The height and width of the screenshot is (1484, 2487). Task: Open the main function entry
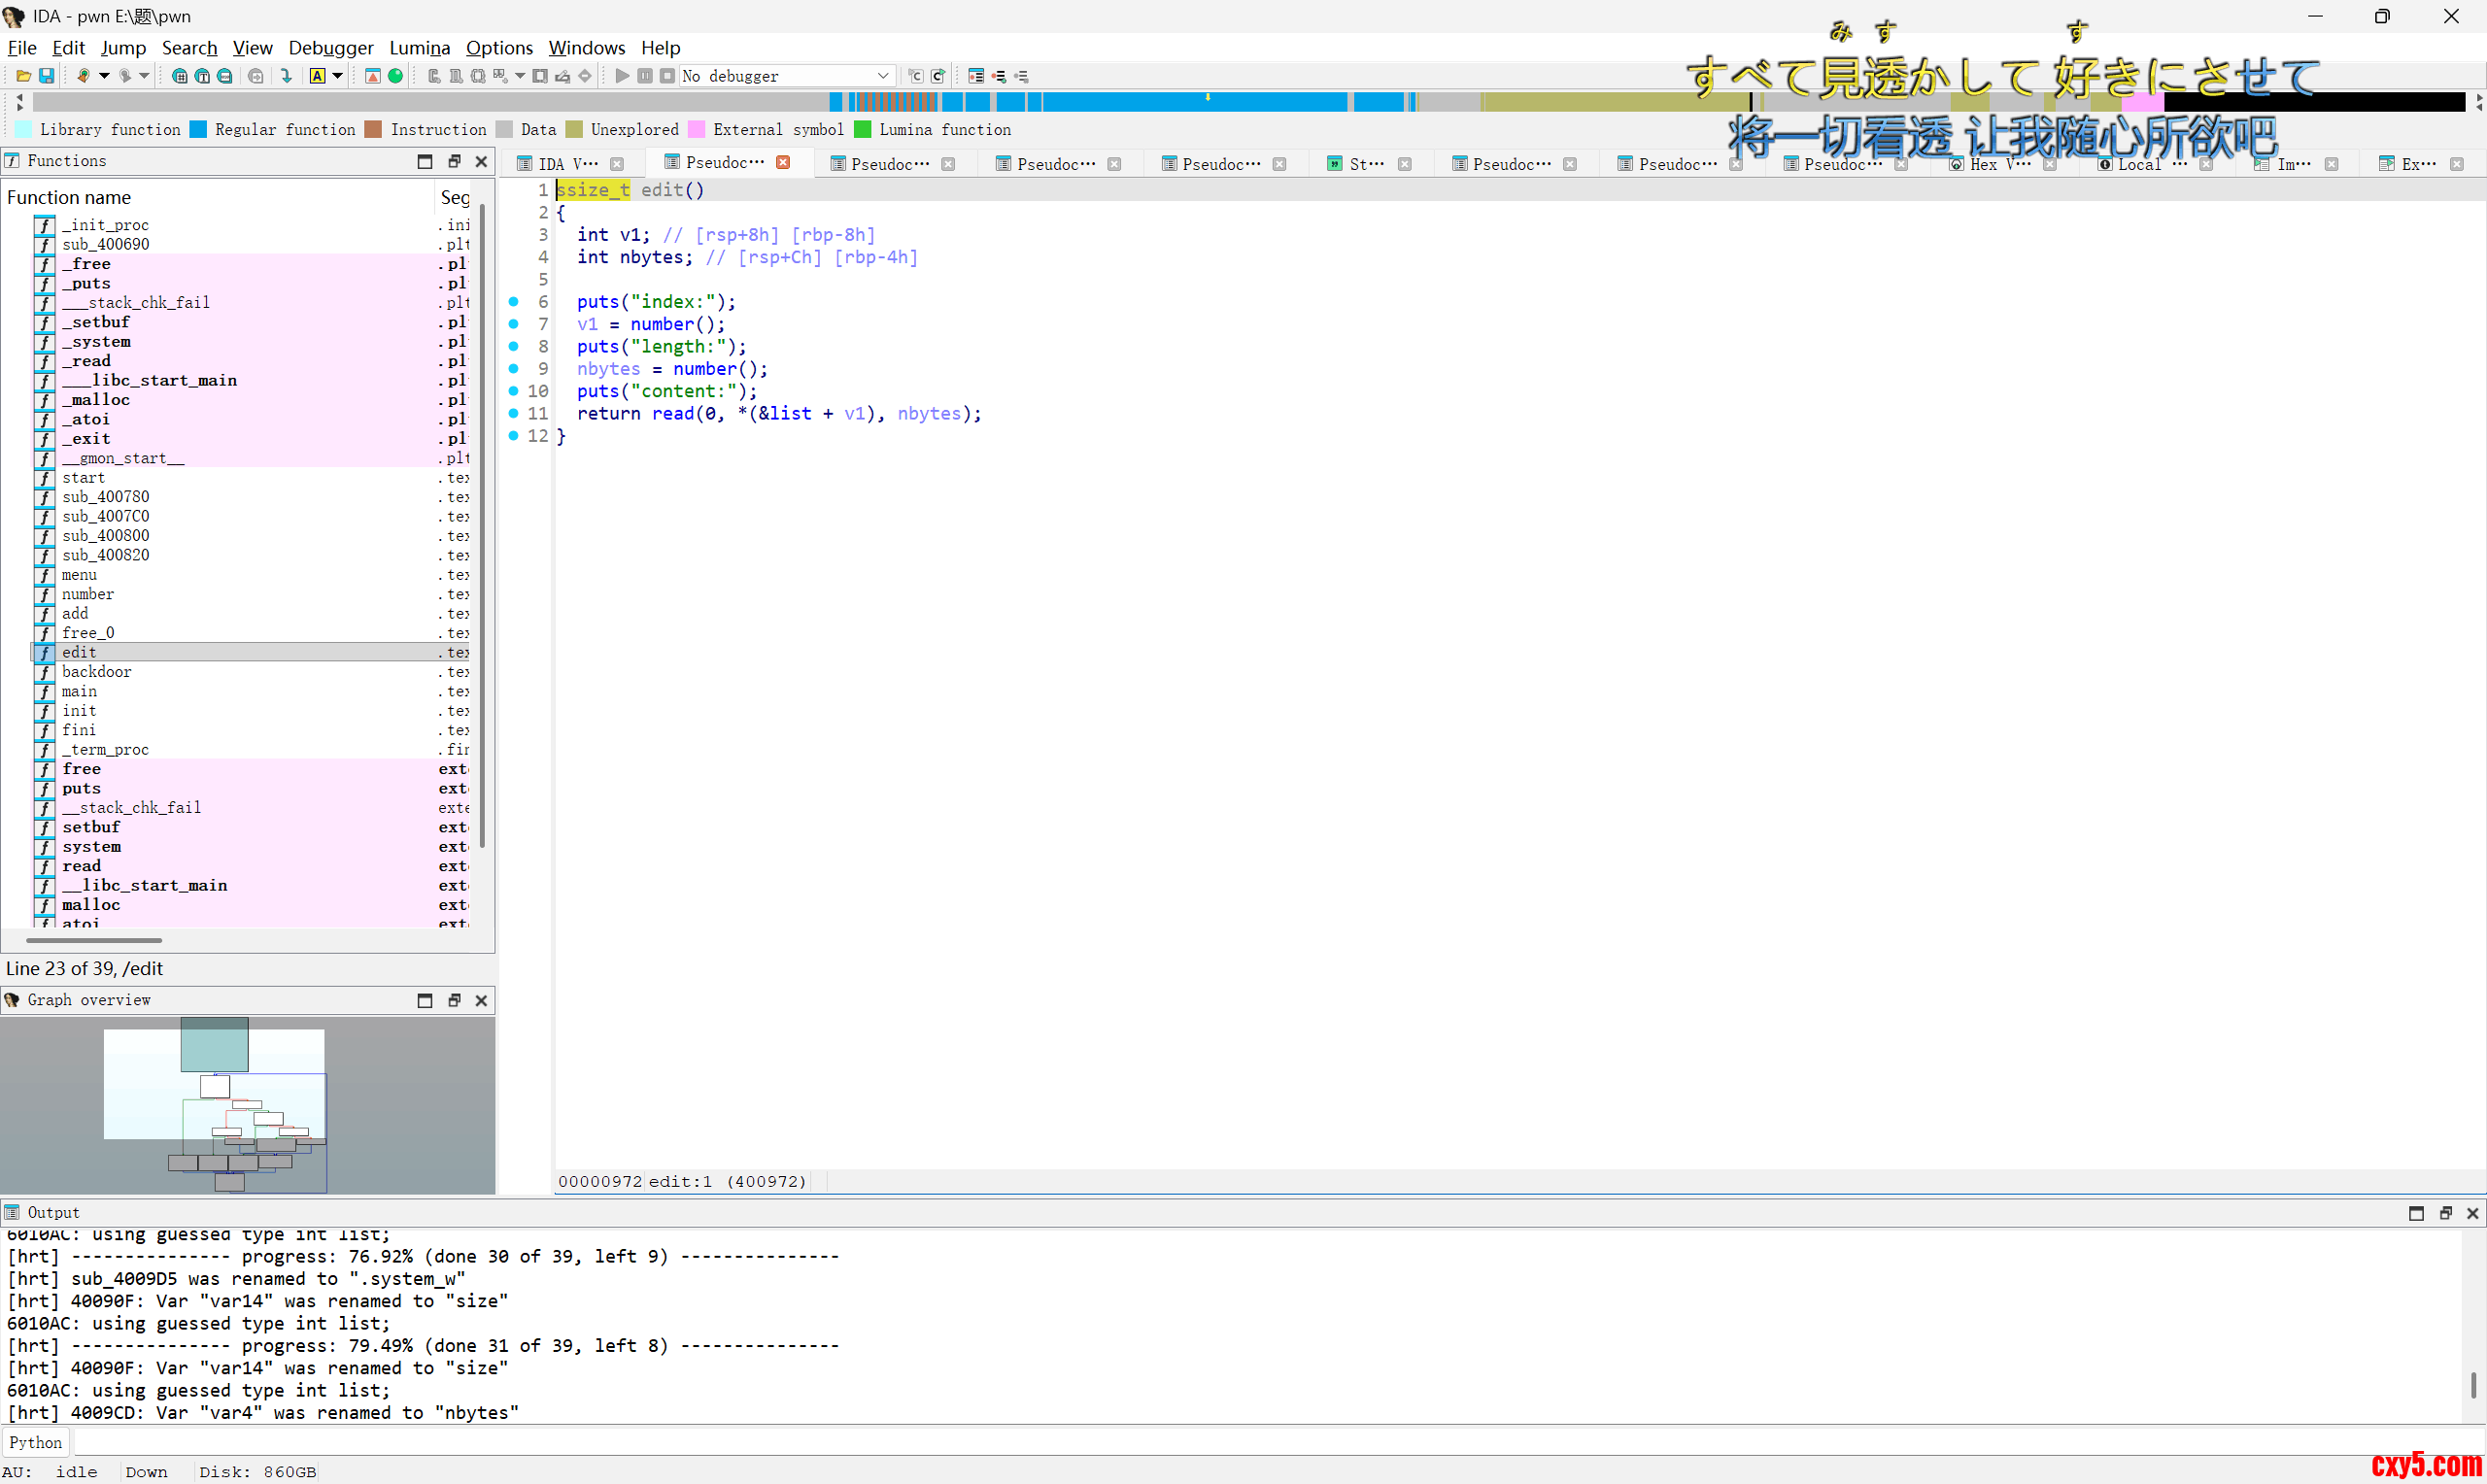[x=79, y=691]
